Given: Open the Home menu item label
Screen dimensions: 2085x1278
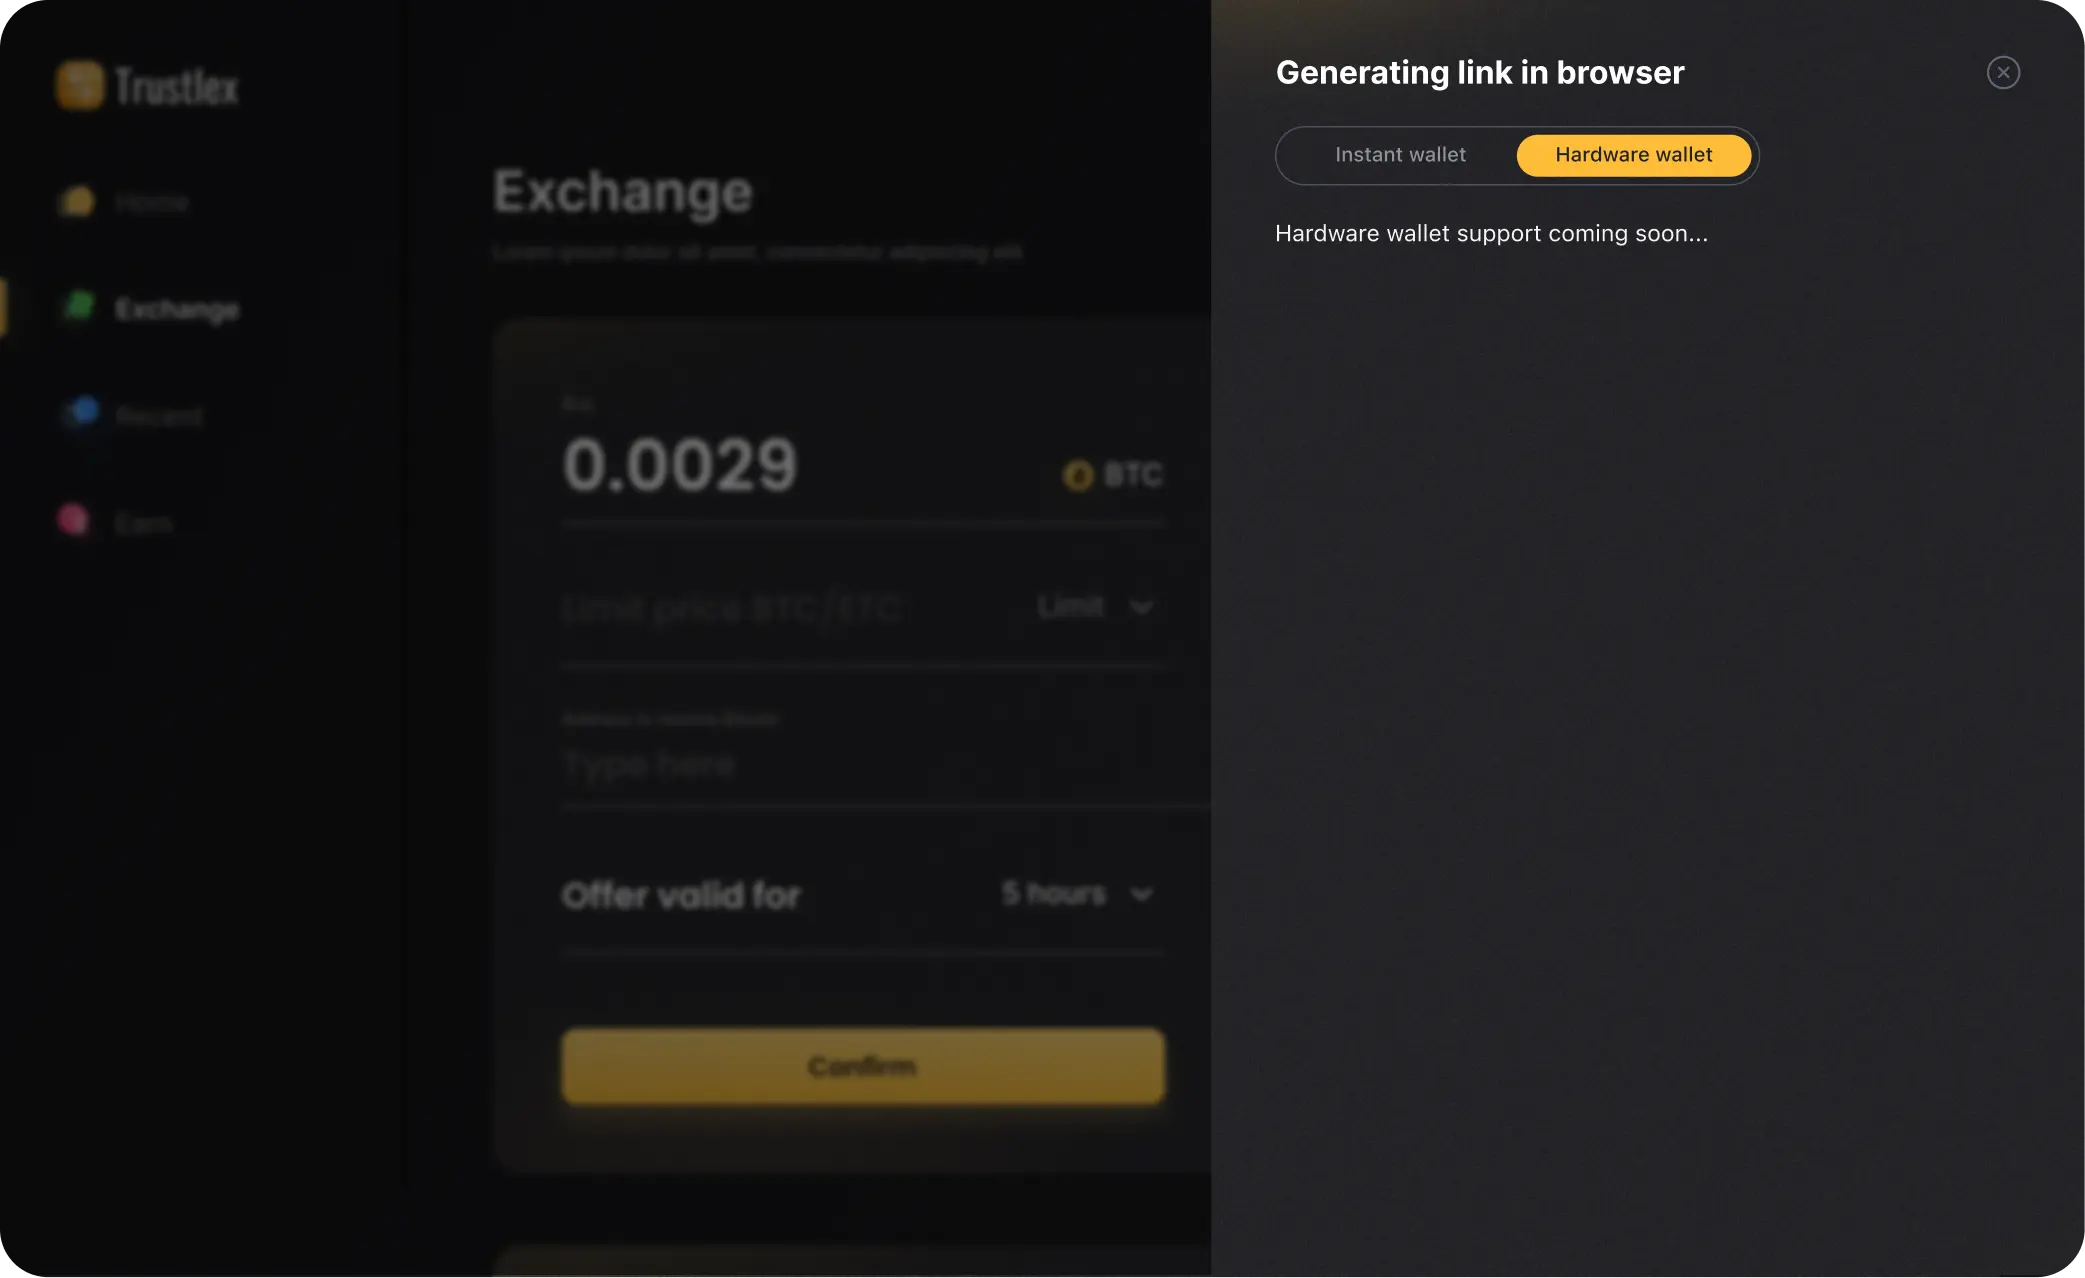Looking at the screenshot, I should [x=152, y=203].
